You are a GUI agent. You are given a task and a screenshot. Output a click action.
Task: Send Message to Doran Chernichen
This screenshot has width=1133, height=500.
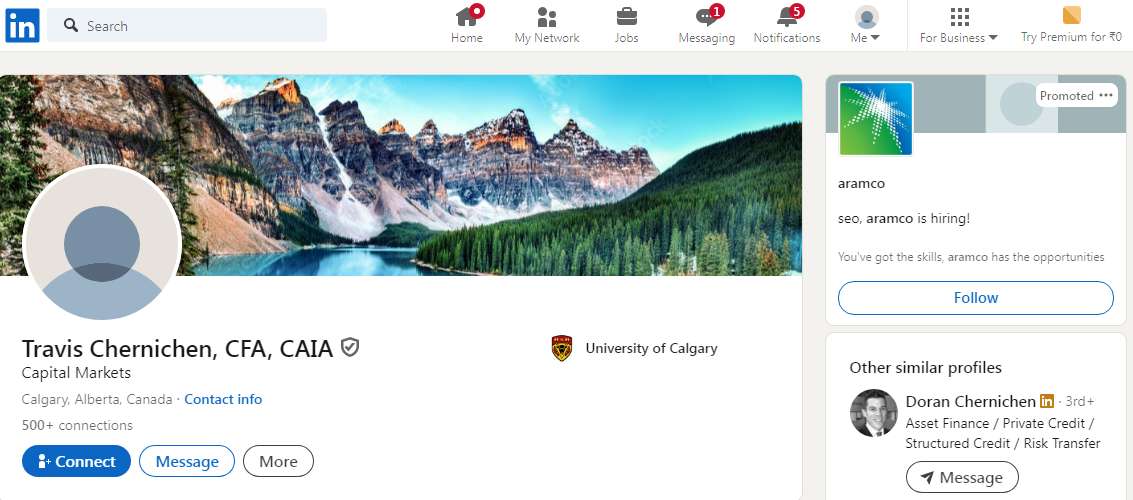point(962,477)
